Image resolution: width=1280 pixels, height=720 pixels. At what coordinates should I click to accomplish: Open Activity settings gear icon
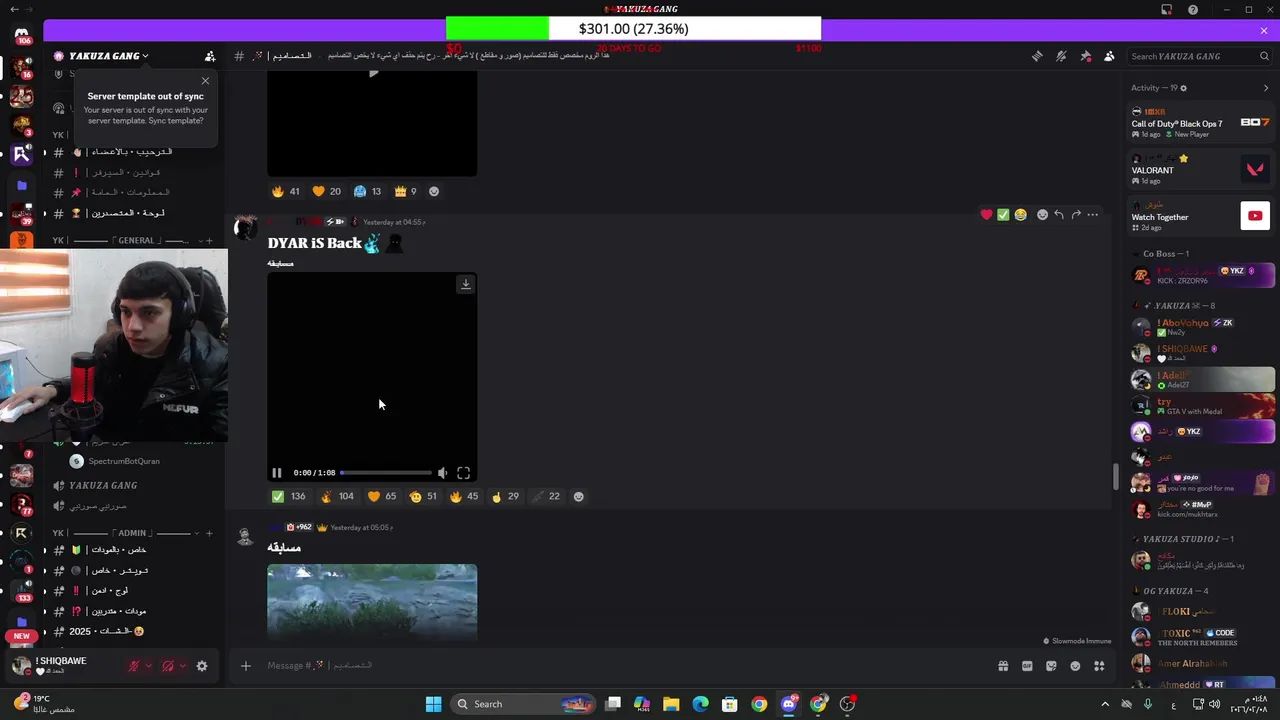(x=1184, y=88)
